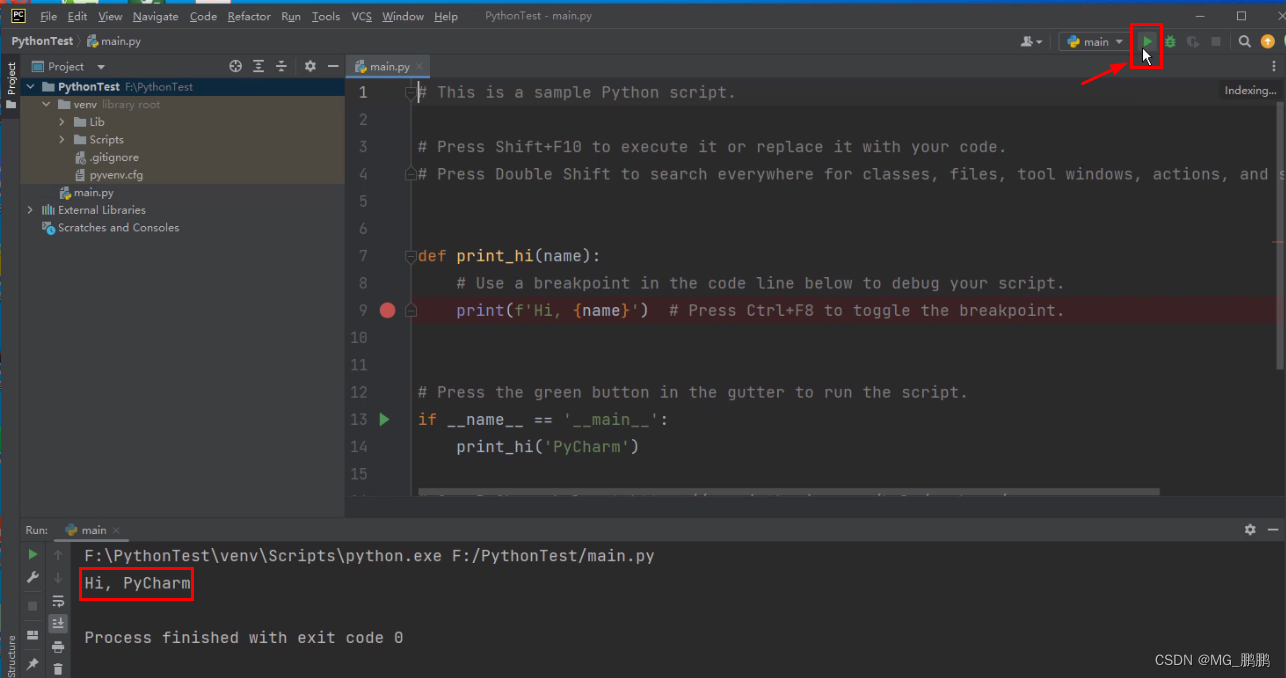Open the View menu
This screenshot has height=678, width=1286.
point(110,16)
